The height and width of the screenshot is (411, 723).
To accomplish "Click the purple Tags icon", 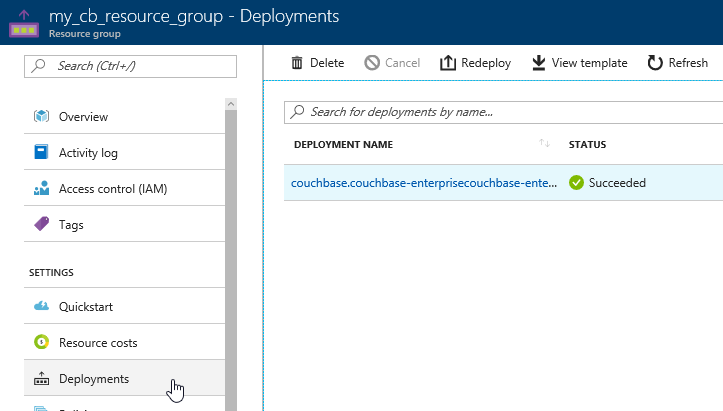I will (x=41, y=224).
